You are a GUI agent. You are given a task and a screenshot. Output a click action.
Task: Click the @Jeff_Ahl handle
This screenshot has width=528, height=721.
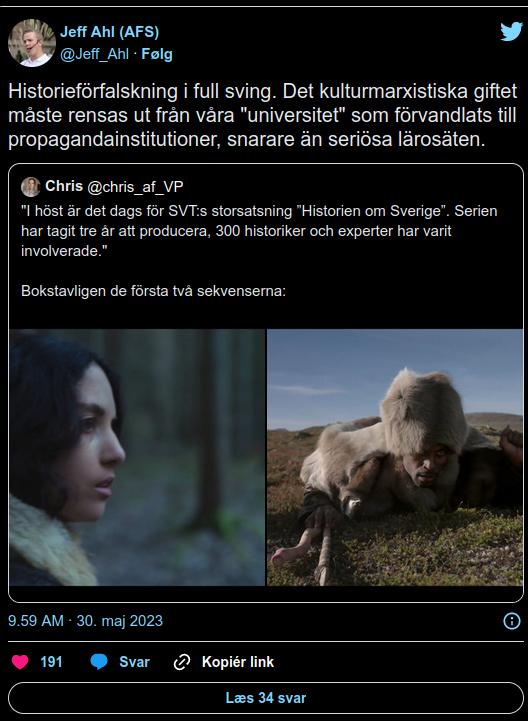[x=94, y=54]
